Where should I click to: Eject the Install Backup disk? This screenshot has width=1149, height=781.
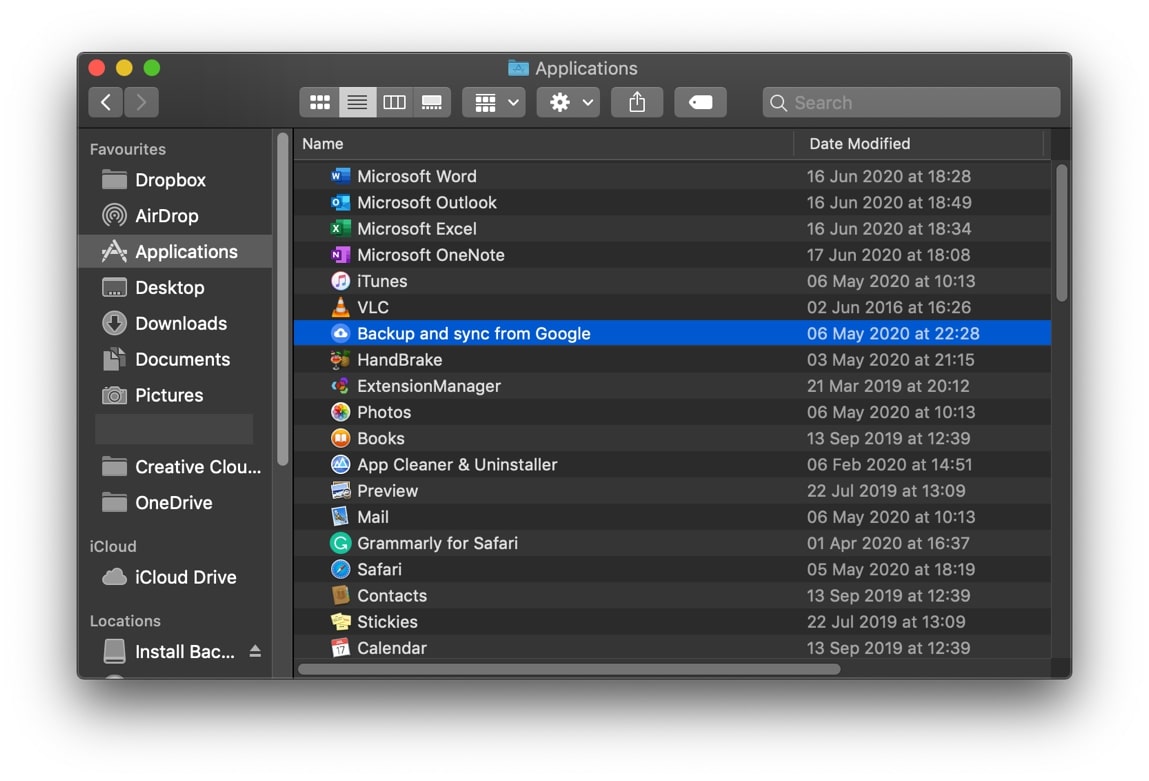coord(254,651)
